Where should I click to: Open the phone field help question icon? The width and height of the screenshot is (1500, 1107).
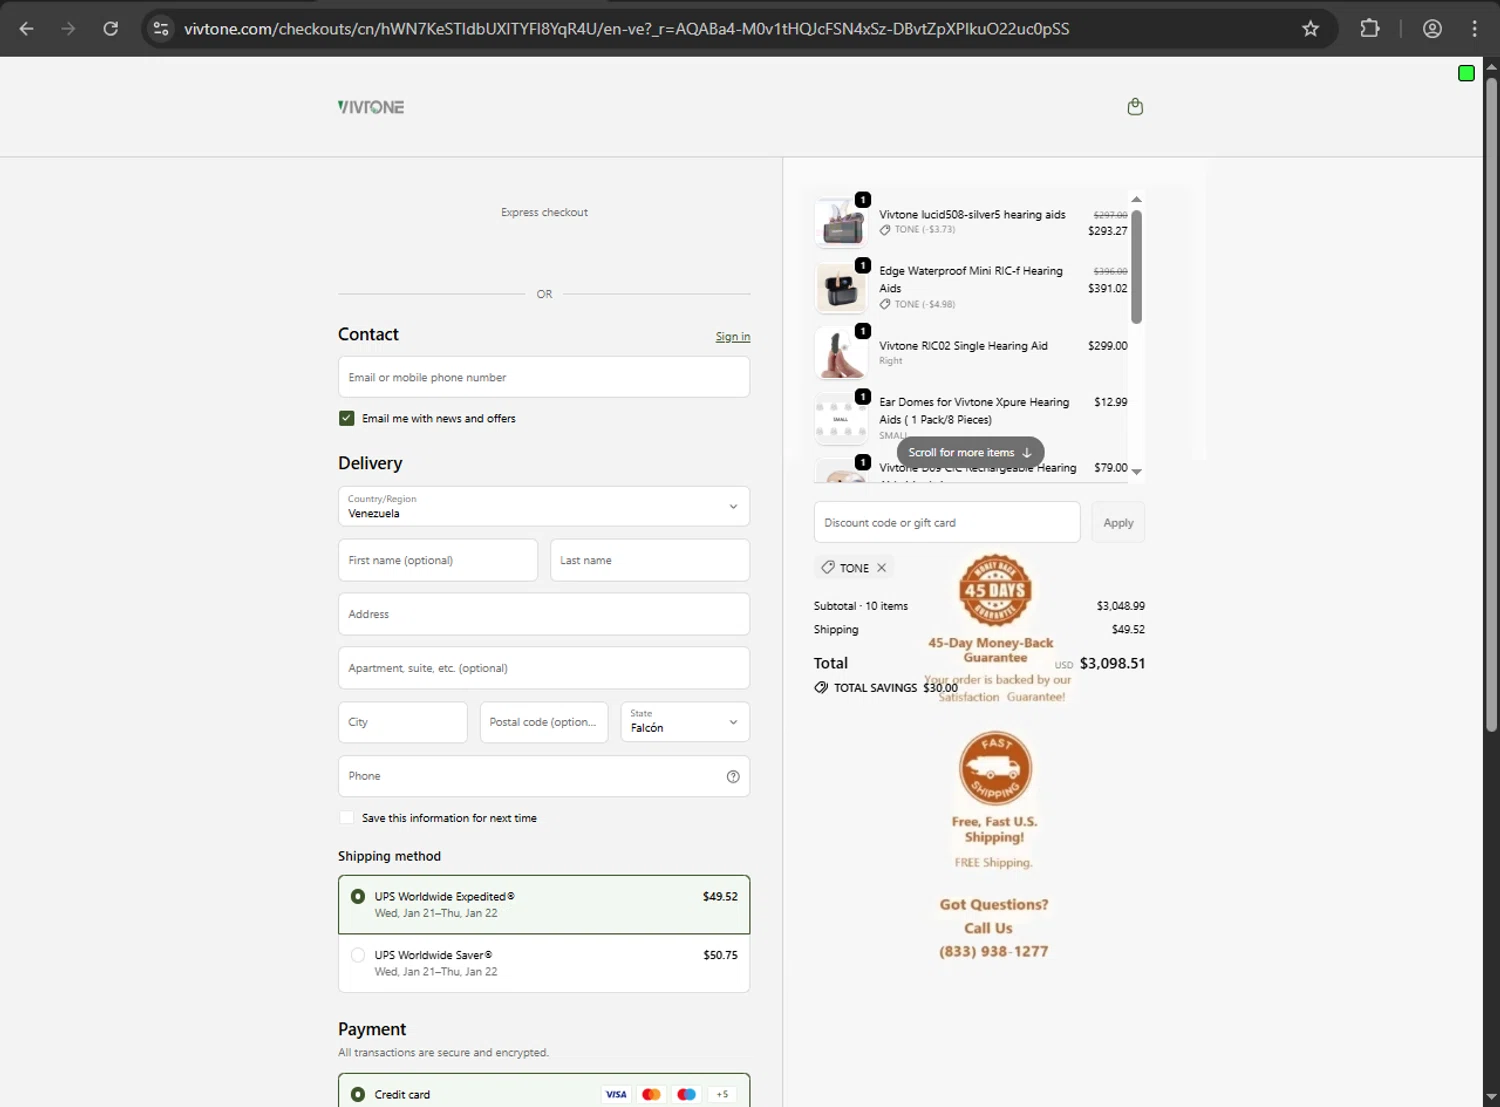(733, 777)
